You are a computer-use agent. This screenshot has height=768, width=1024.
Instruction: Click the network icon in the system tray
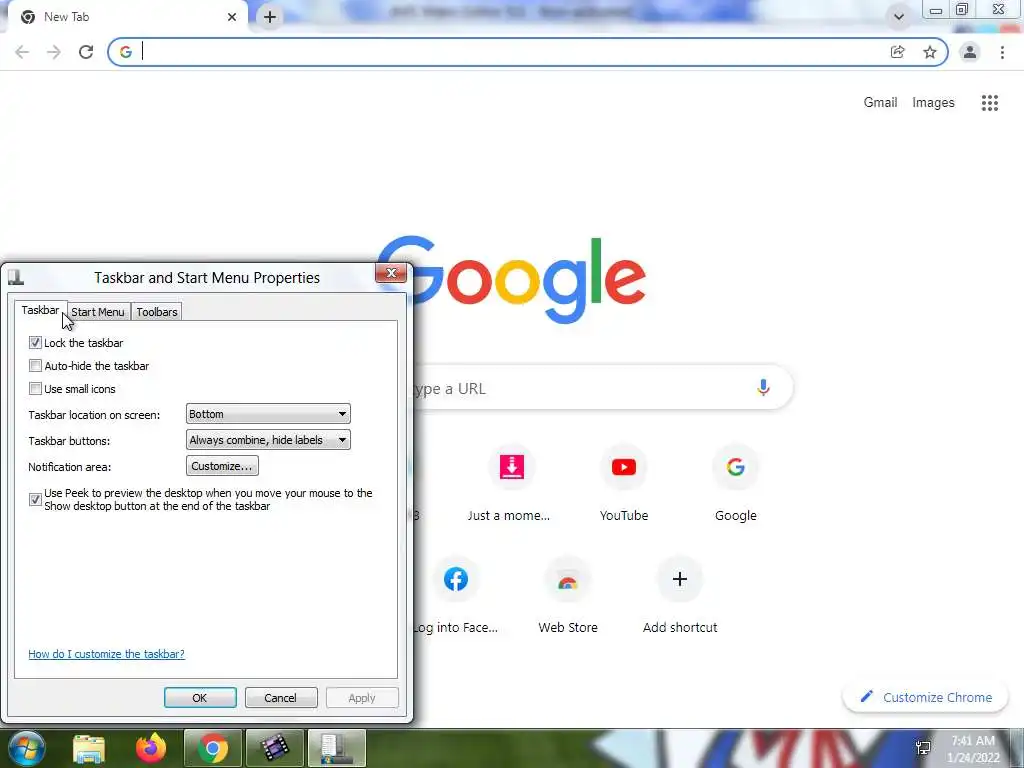coord(923,748)
